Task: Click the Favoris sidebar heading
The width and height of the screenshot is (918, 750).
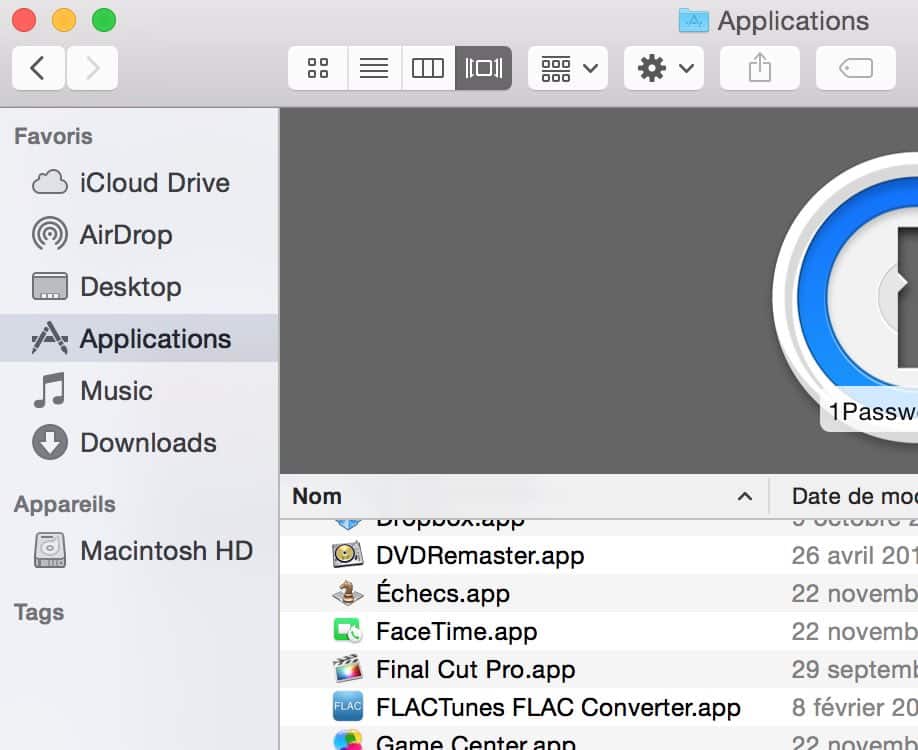Action: tap(53, 136)
